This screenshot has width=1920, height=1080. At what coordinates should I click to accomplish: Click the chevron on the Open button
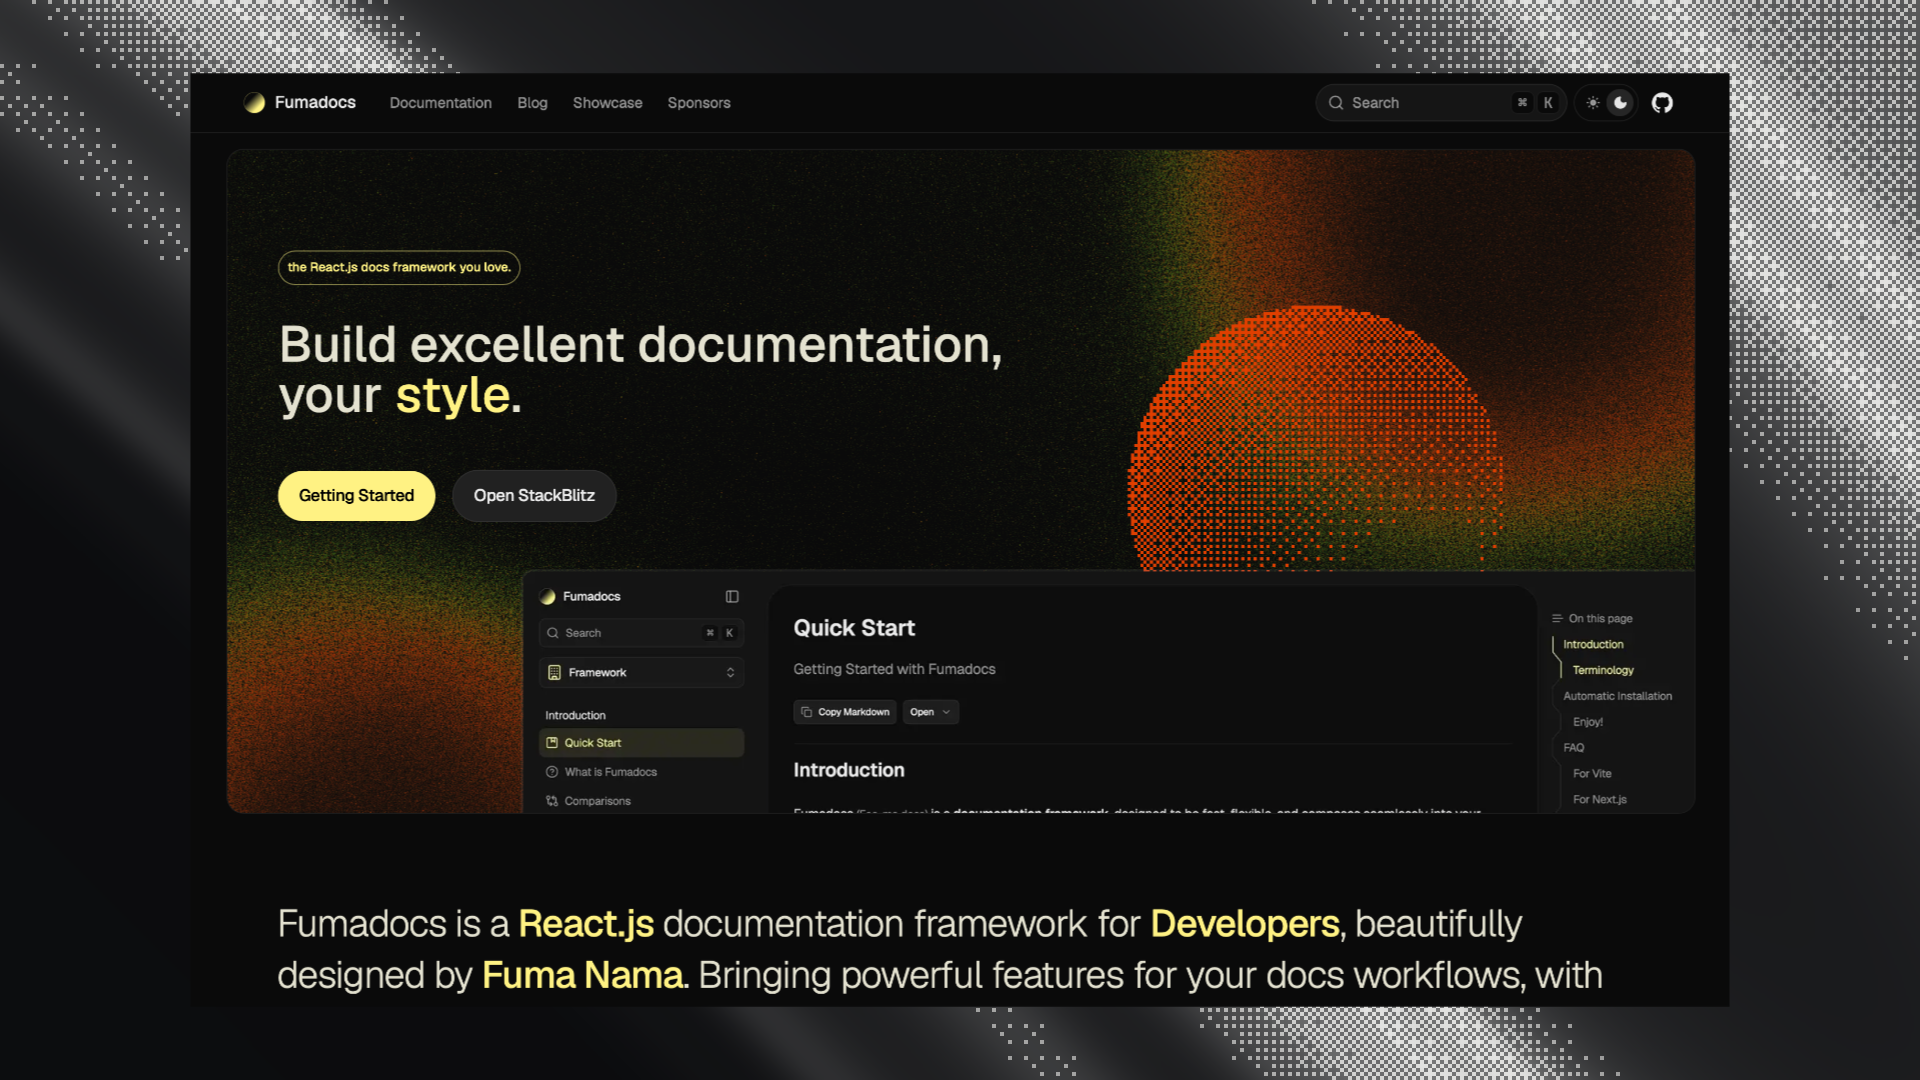click(946, 712)
